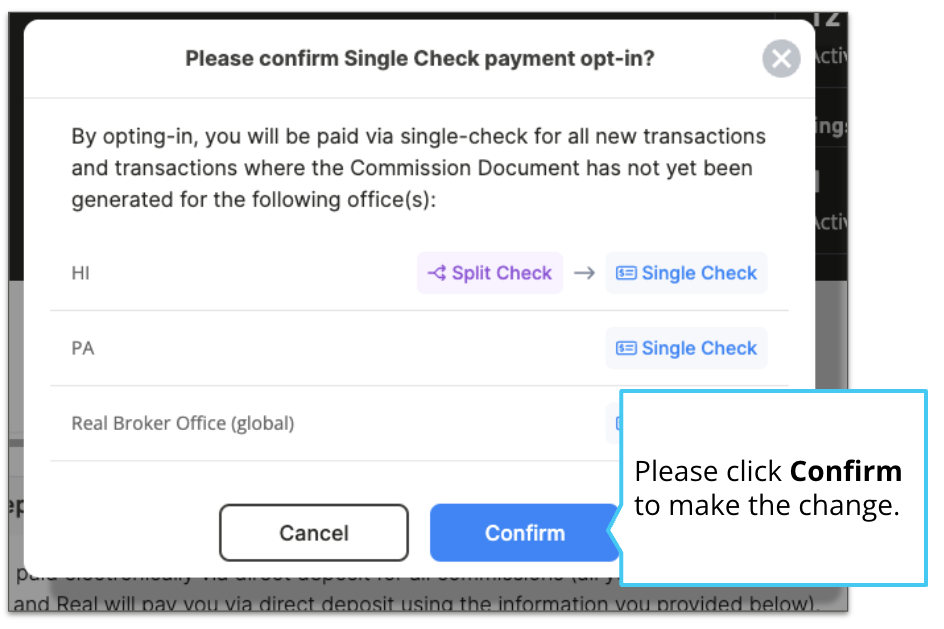The image size is (944, 629).
Task: Select the Single Check label in the HI row
Action: [x=699, y=273]
